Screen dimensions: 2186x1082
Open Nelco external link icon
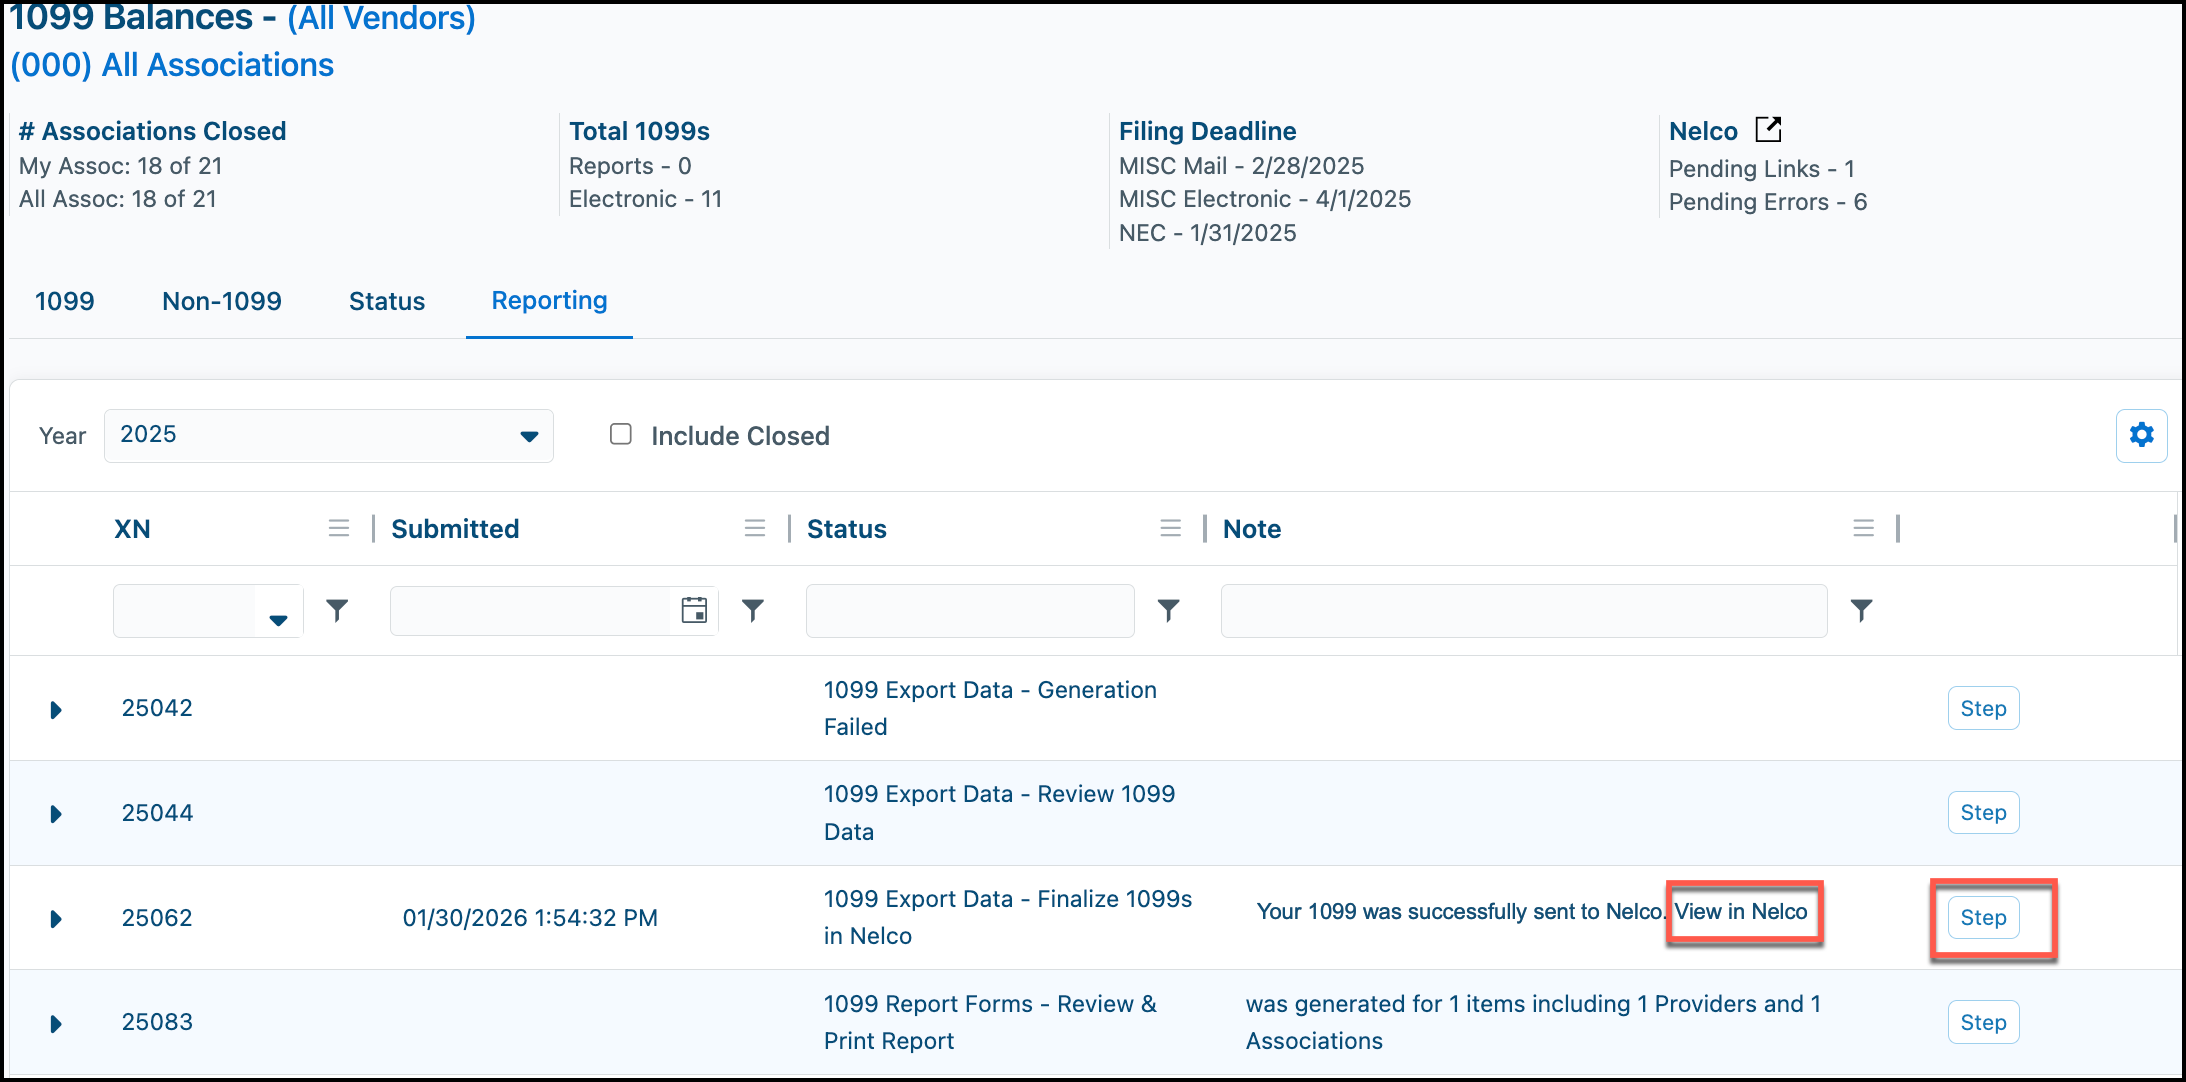[1768, 129]
